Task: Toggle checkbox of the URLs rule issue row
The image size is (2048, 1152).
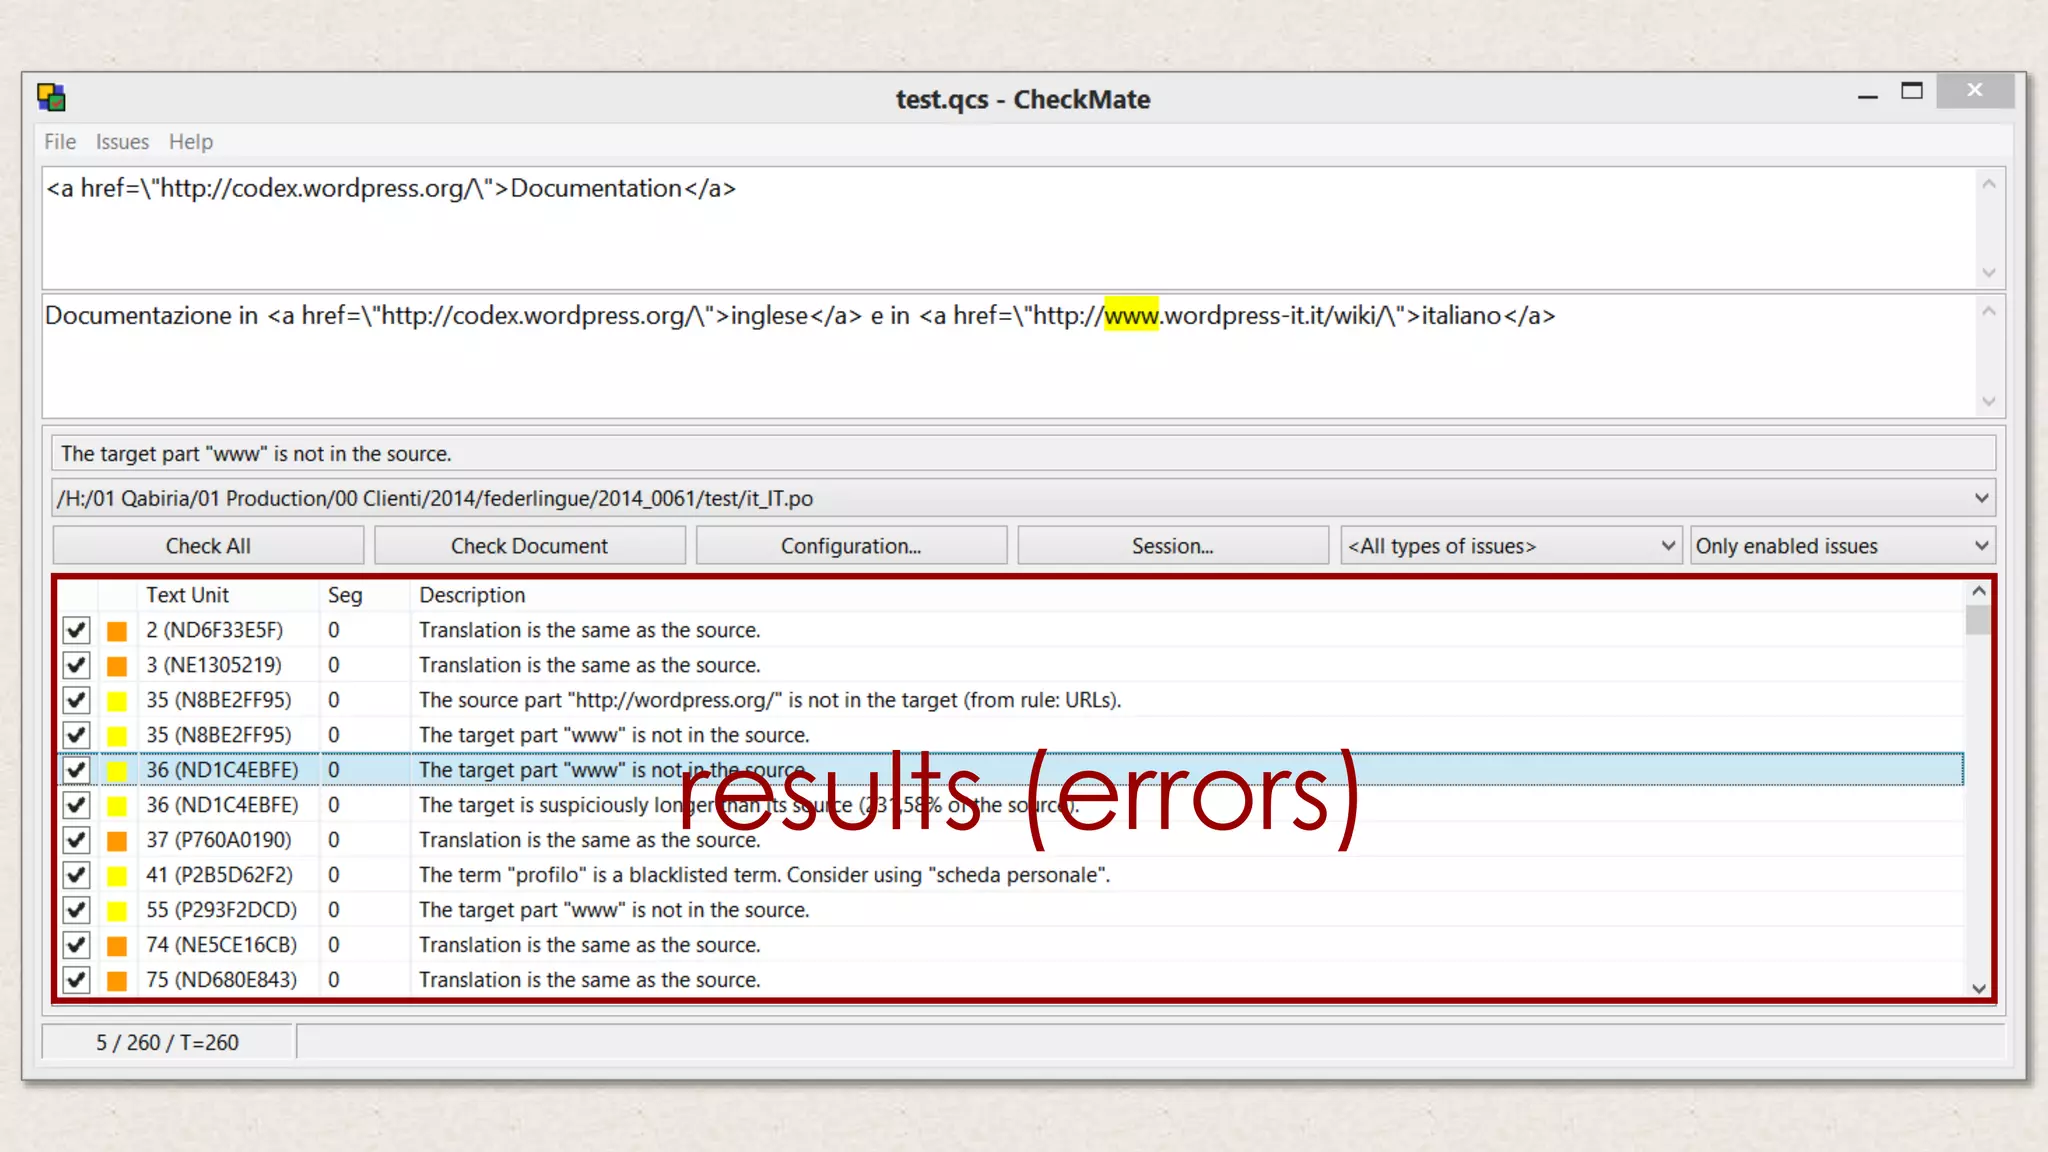Action: (x=76, y=700)
